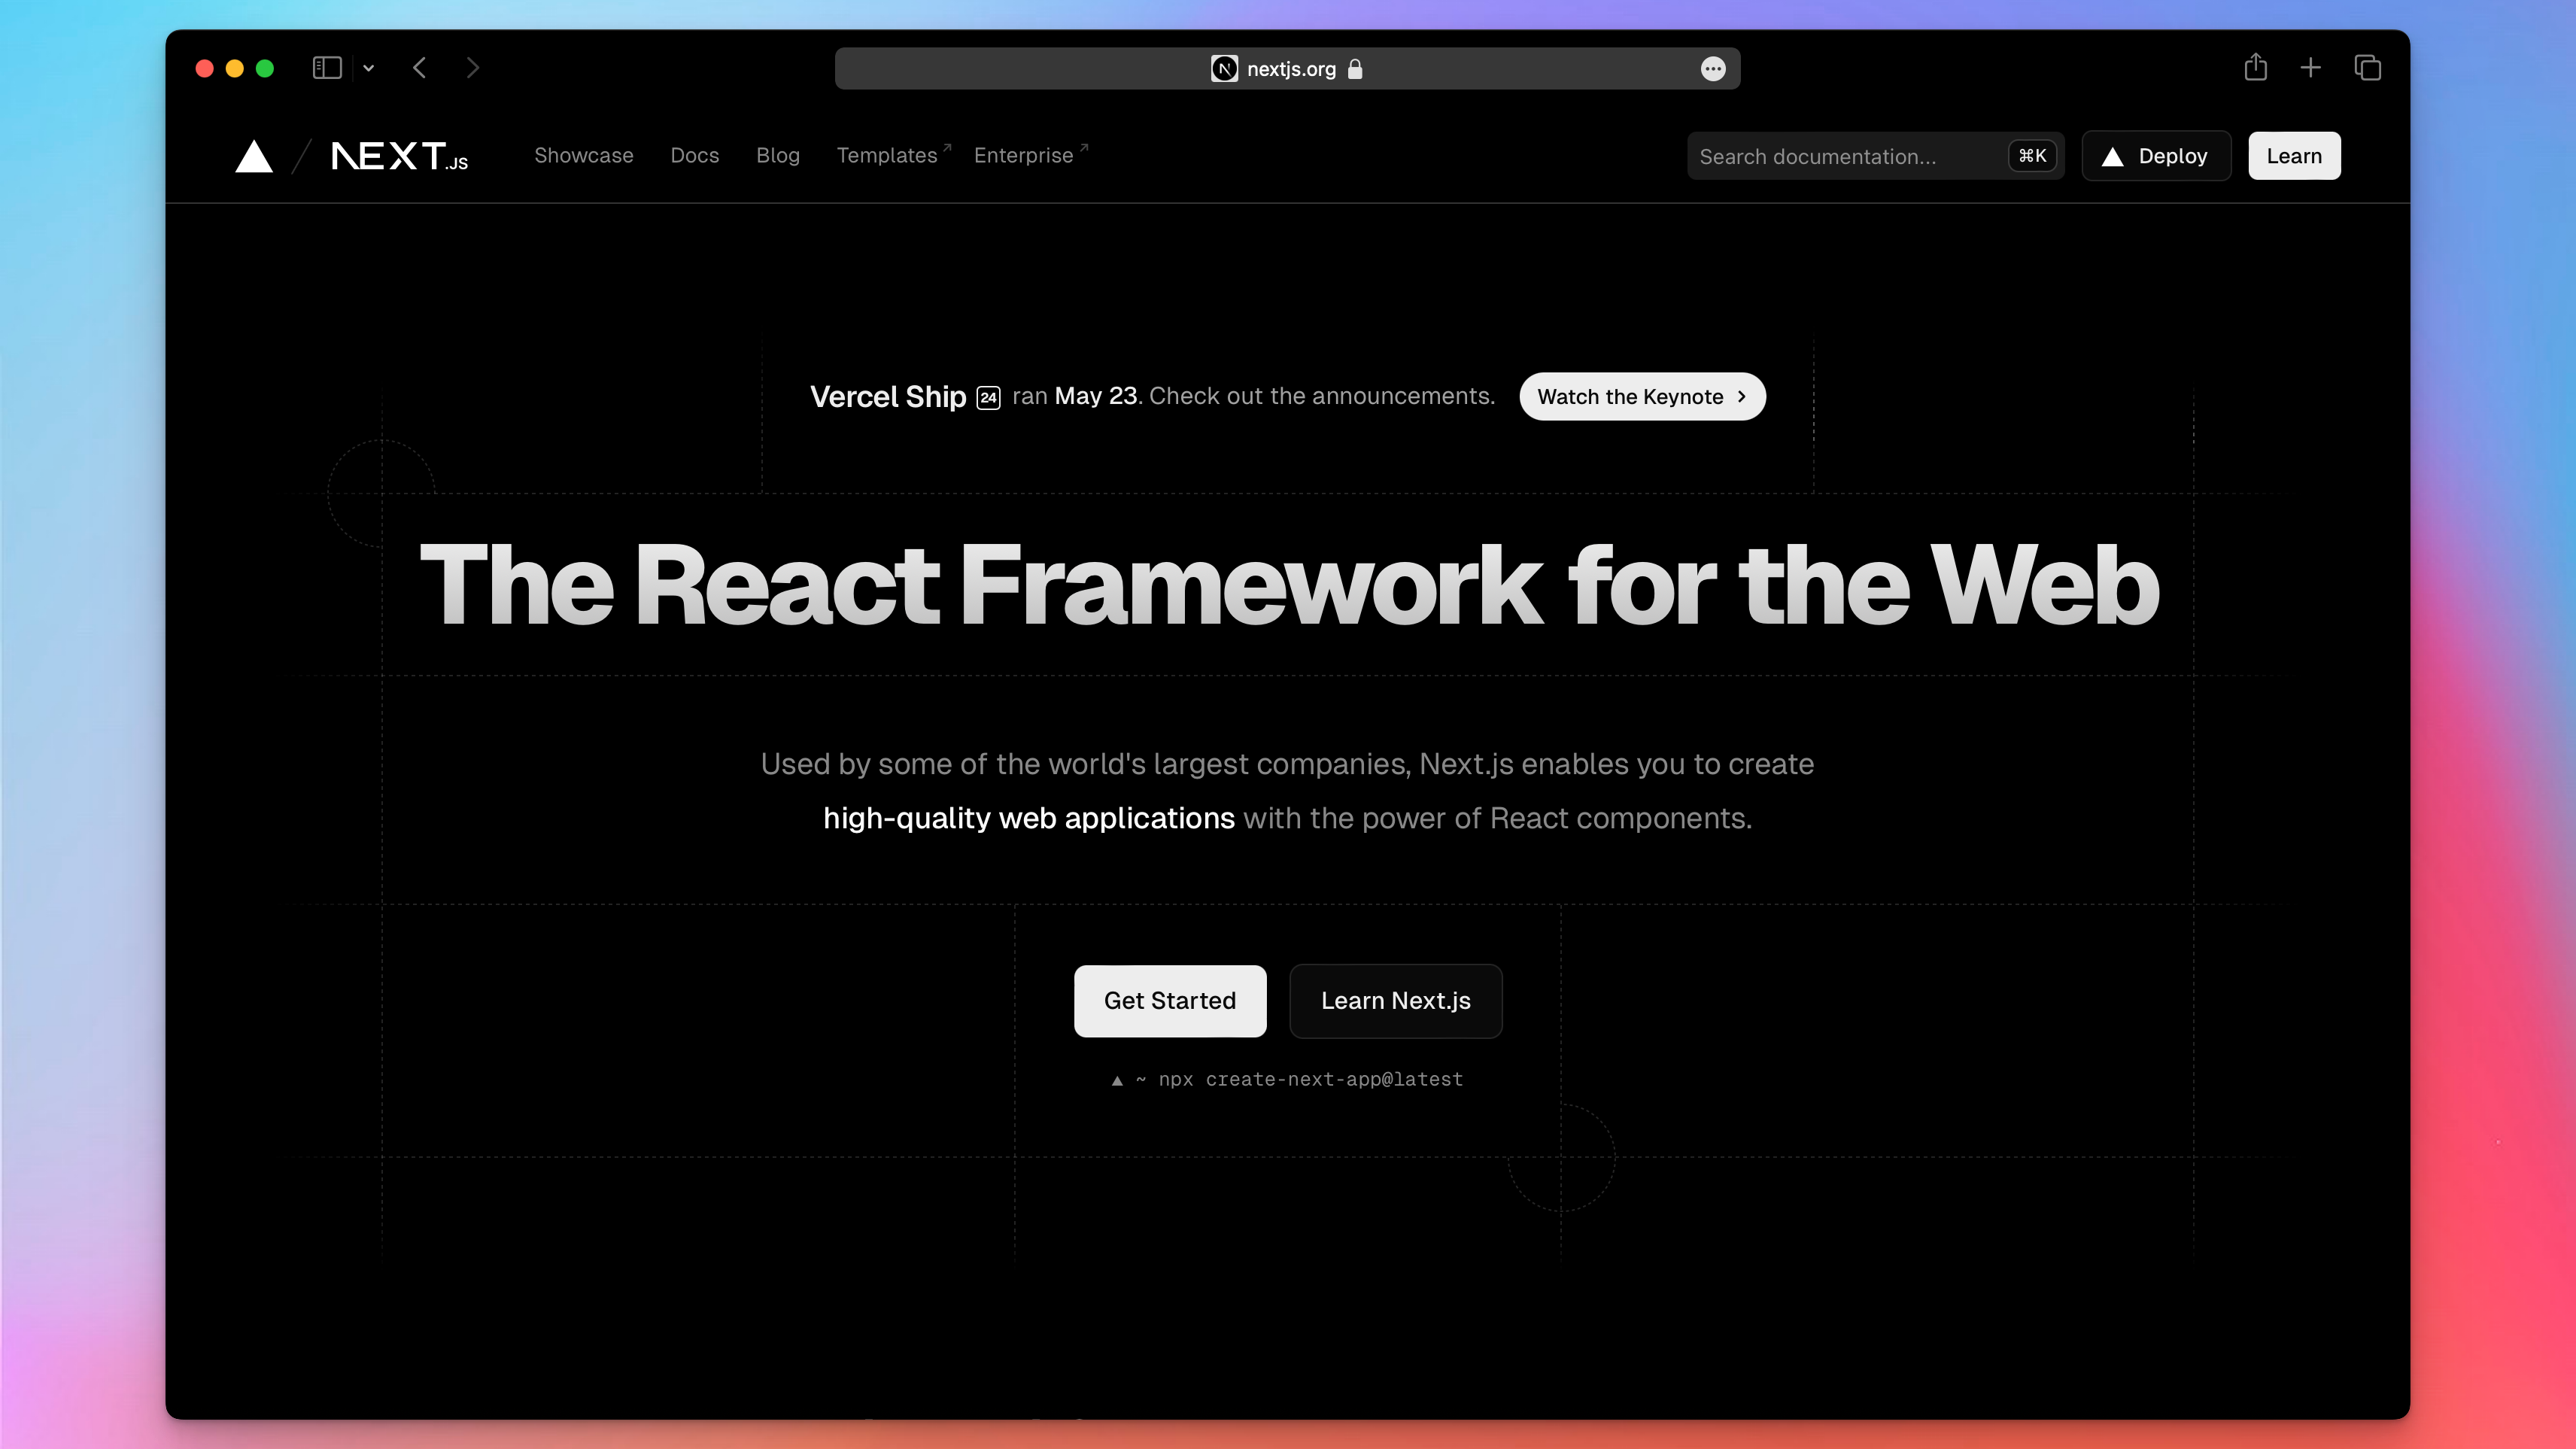The width and height of the screenshot is (2576, 1449).
Task: Click the Watch the Keynote button
Action: pyautogui.click(x=1642, y=397)
